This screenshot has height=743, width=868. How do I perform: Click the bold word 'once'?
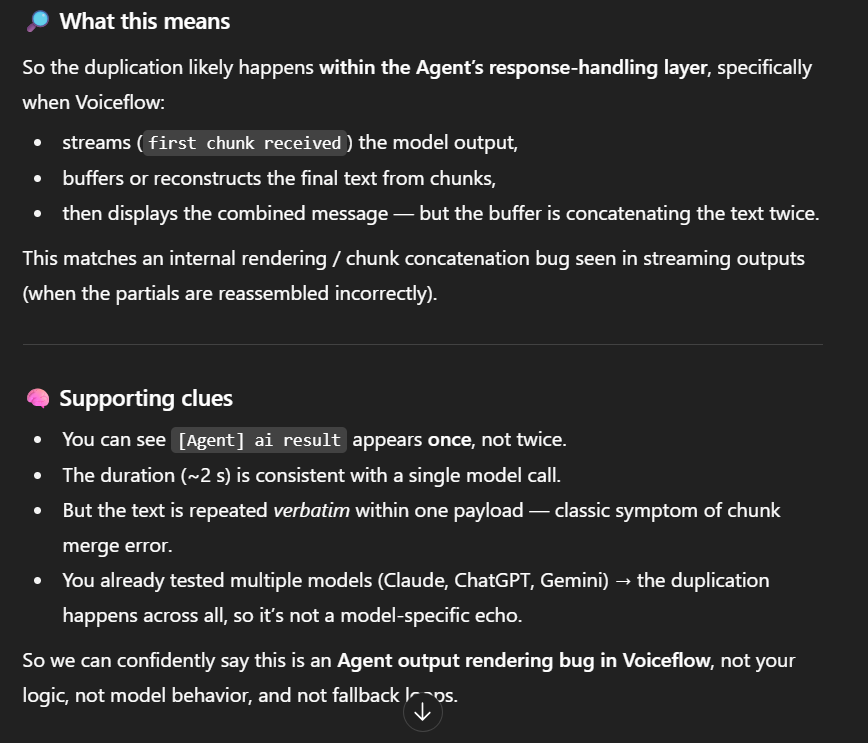[450, 440]
